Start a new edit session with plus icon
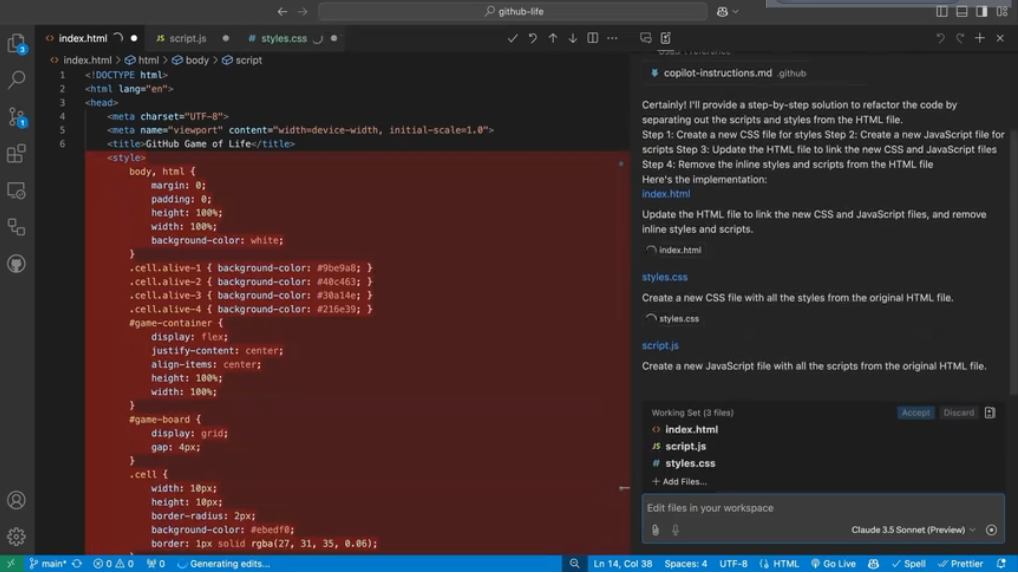The image size is (1018, 573). (980, 38)
